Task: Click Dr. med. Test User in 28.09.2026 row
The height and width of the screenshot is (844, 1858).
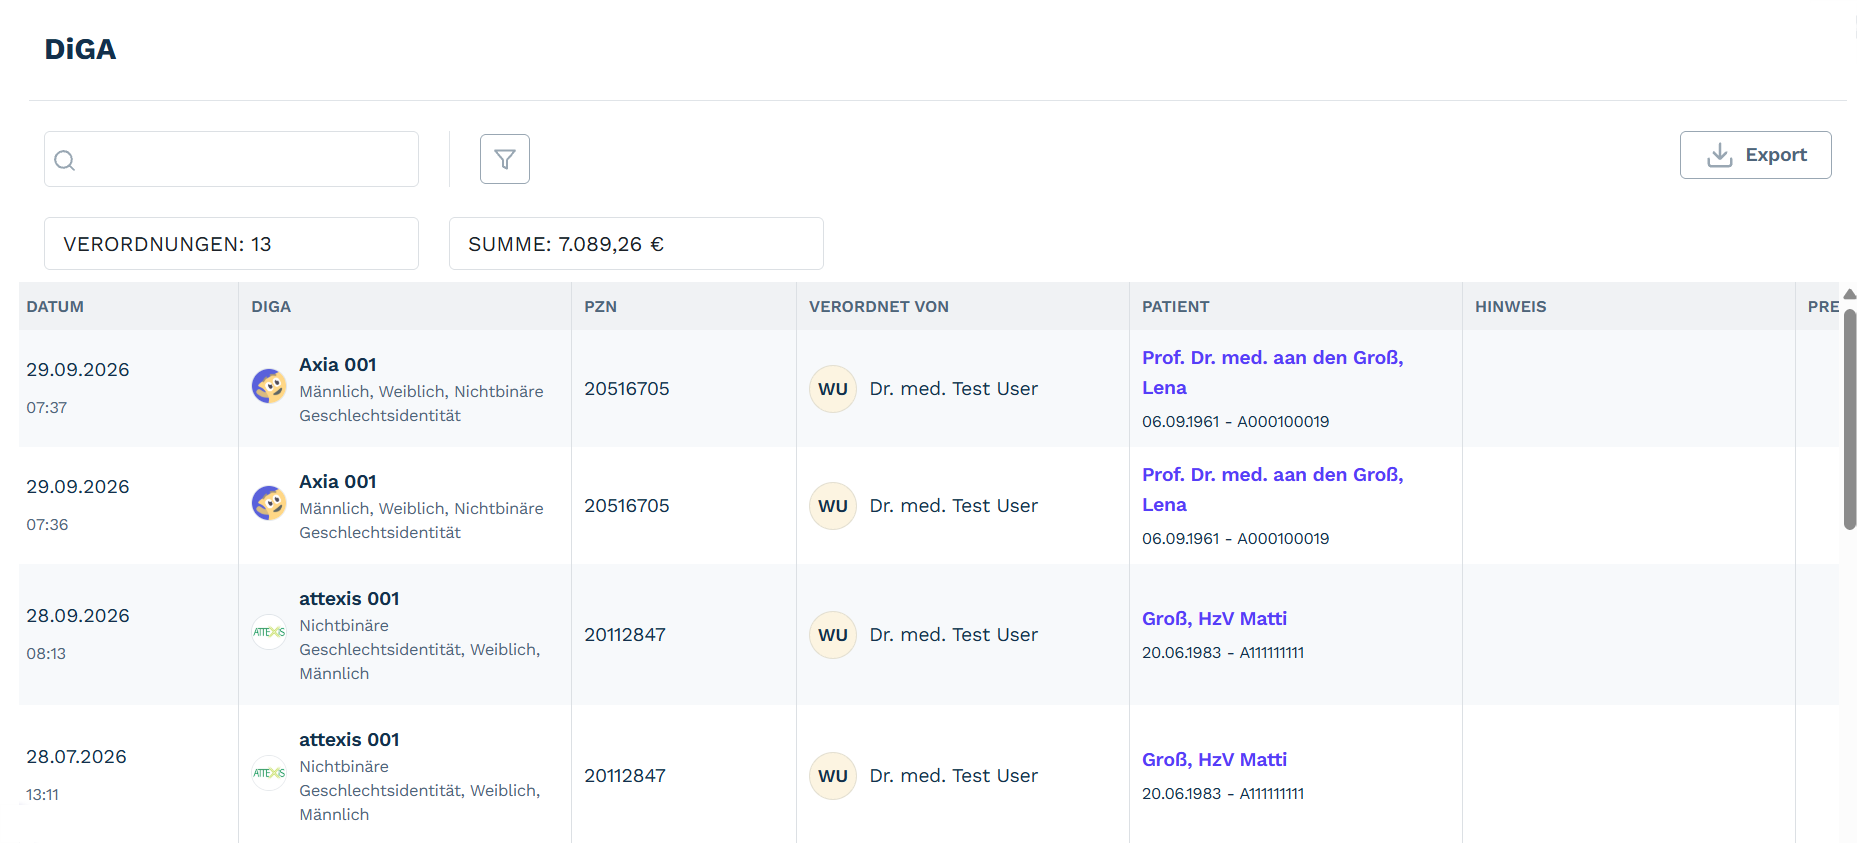Action: coord(954,634)
